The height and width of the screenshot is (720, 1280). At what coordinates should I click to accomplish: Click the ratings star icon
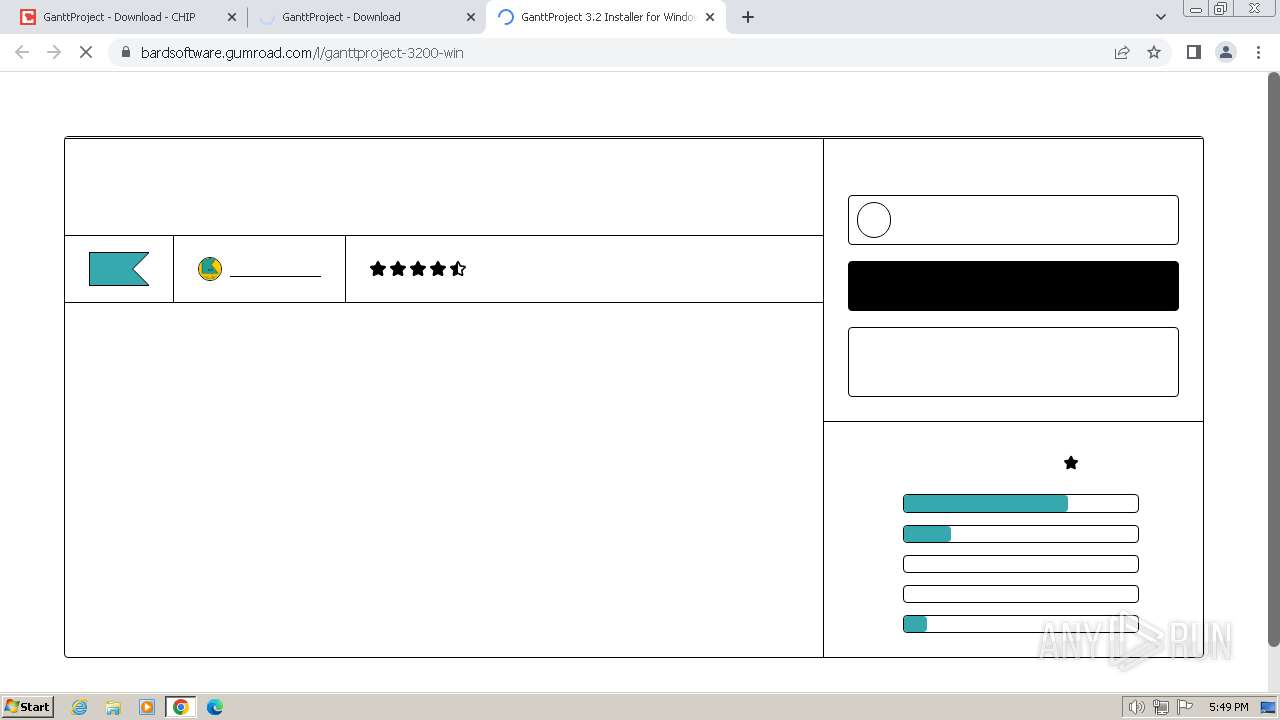(1071, 463)
